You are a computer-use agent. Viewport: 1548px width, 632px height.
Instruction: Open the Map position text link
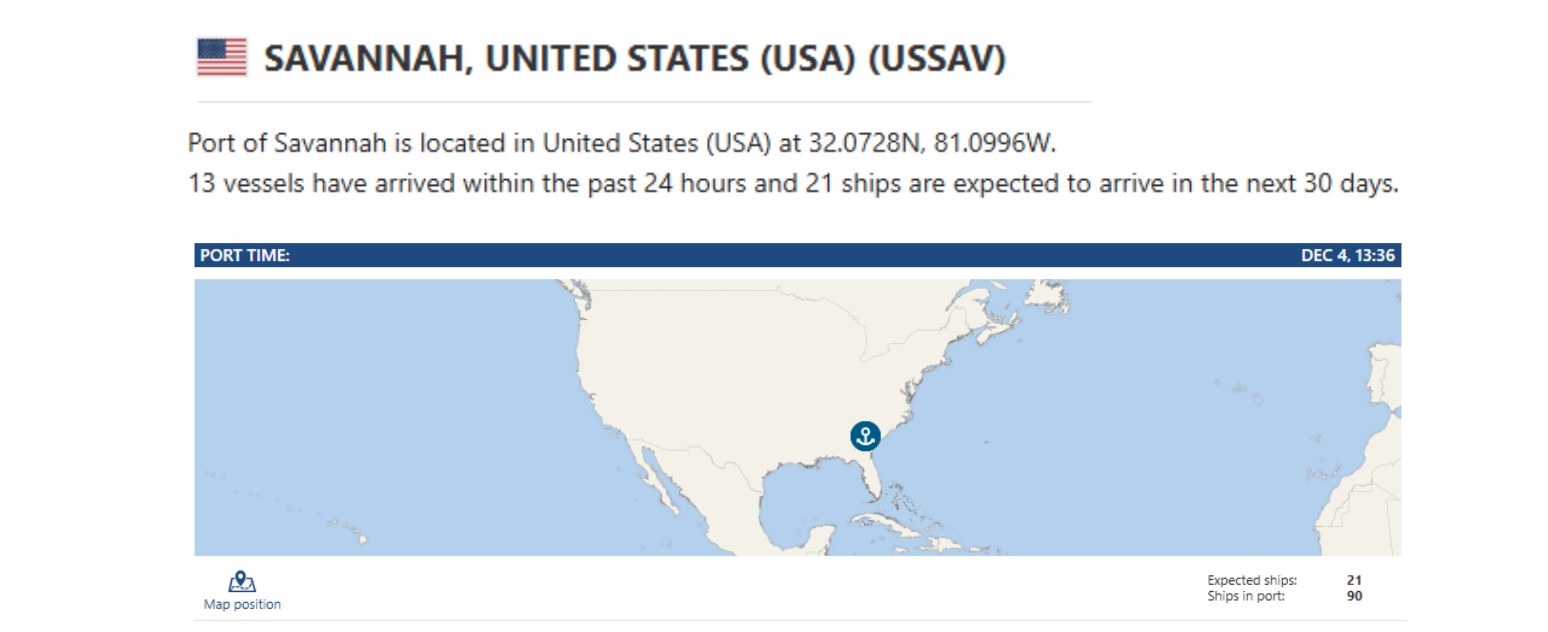(x=242, y=604)
